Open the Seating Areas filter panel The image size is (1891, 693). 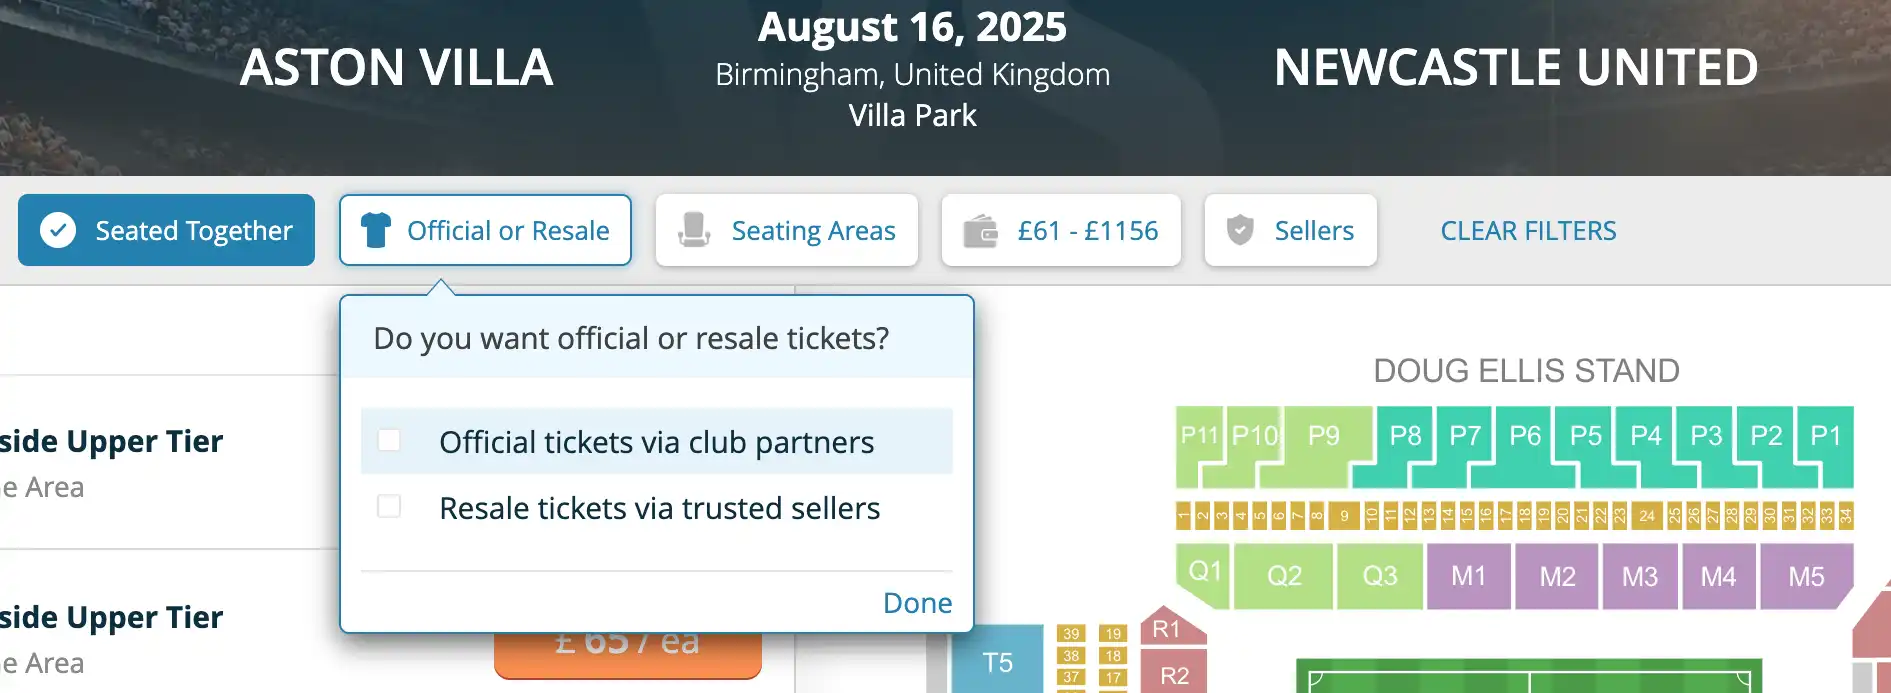coord(787,230)
